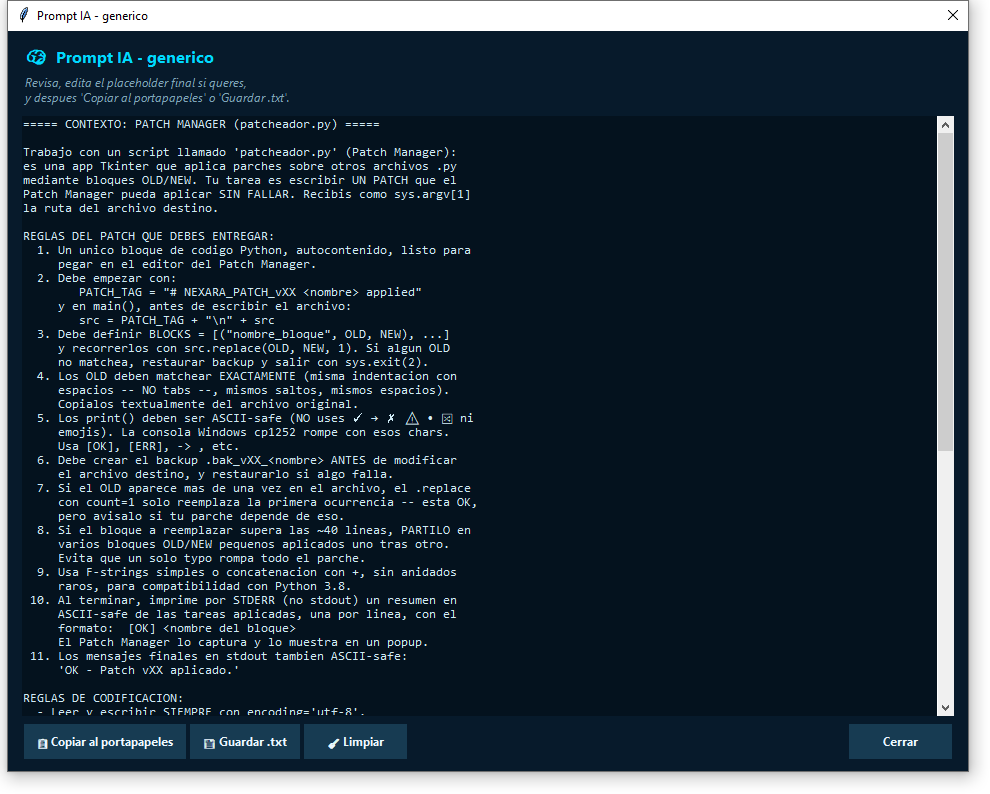The image size is (990, 794).
Task: Click the scrollbar up arrow
Action: point(945,124)
